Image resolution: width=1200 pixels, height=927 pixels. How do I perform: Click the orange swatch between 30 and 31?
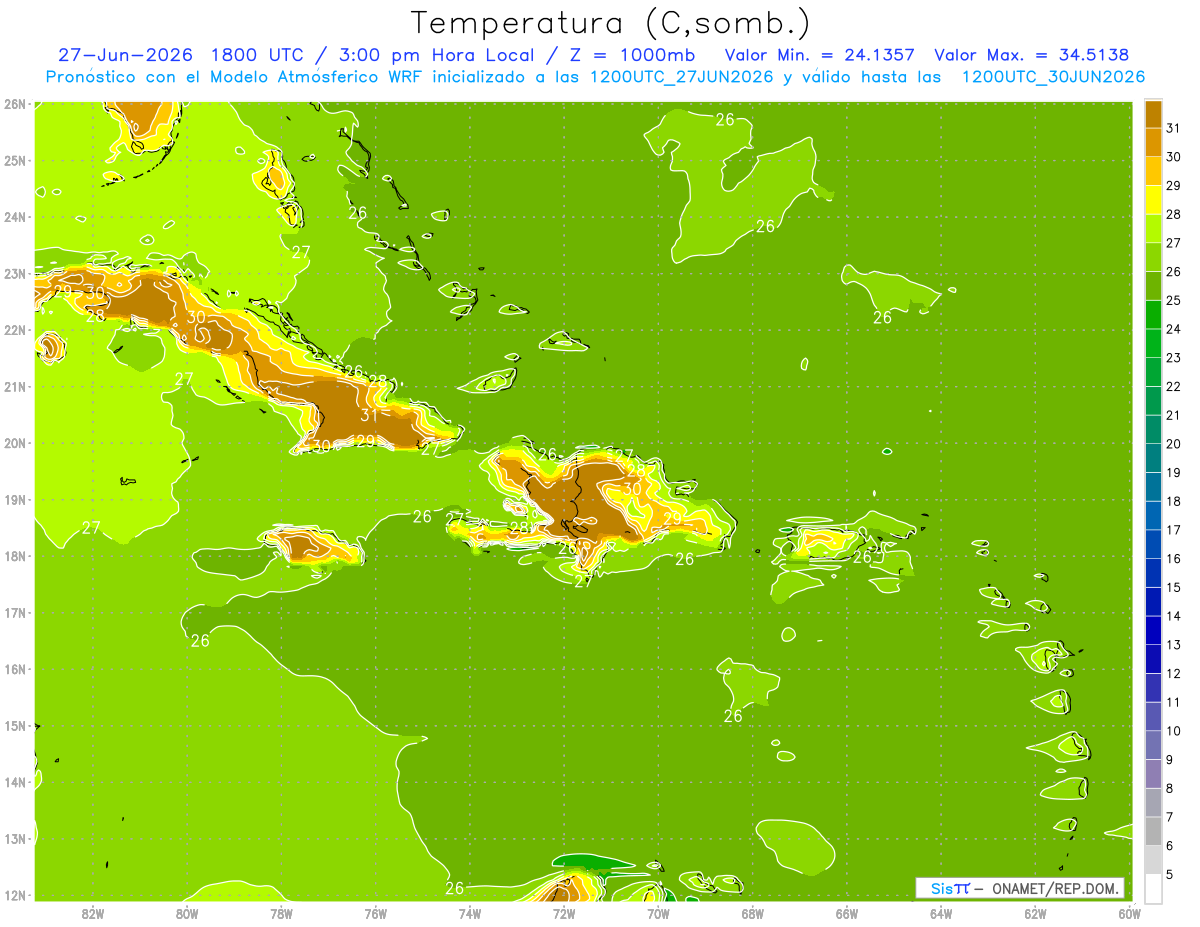pos(1153,142)
